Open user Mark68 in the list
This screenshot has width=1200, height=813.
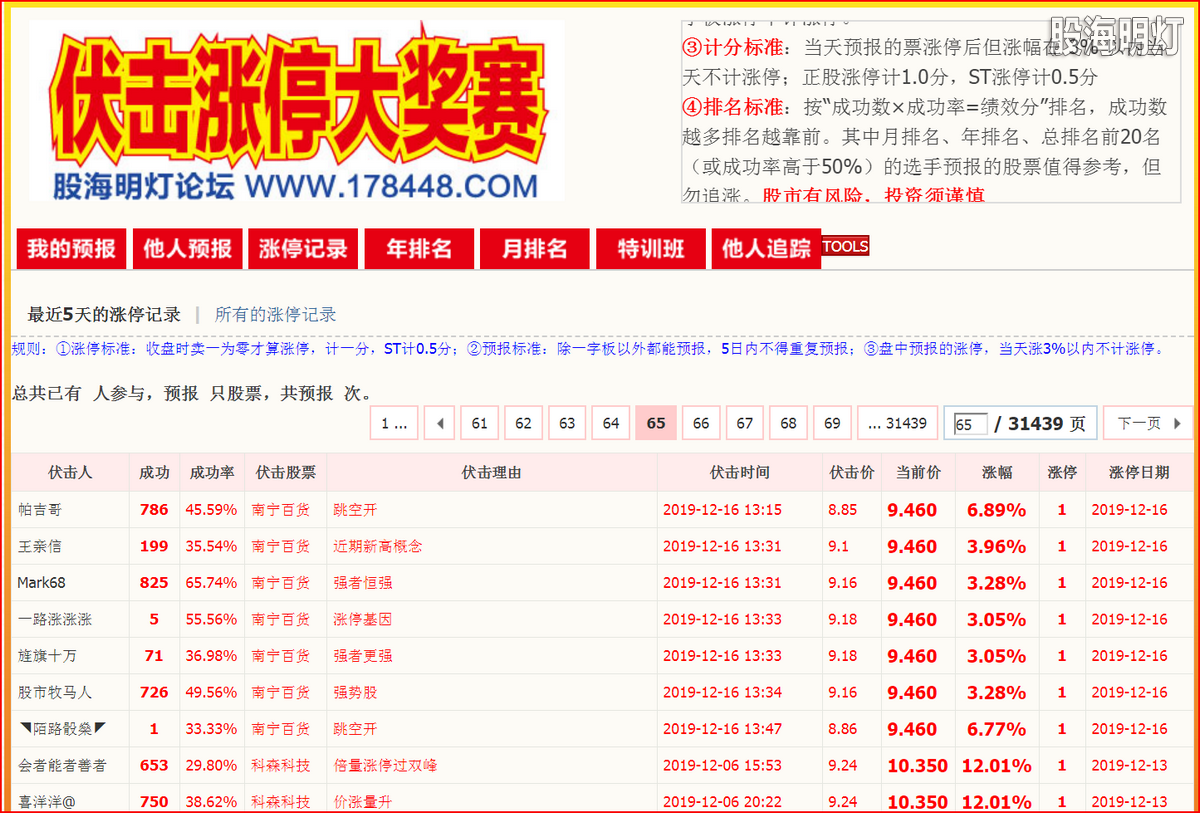pyautogui.click(x=41, y=583)
